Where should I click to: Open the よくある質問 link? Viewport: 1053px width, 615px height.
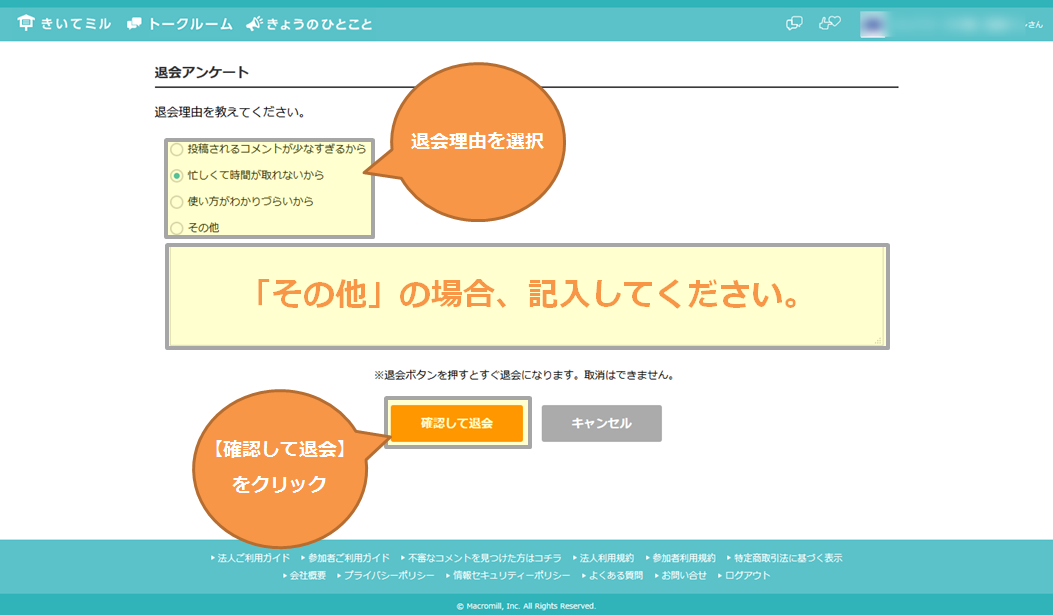point(617,575)
